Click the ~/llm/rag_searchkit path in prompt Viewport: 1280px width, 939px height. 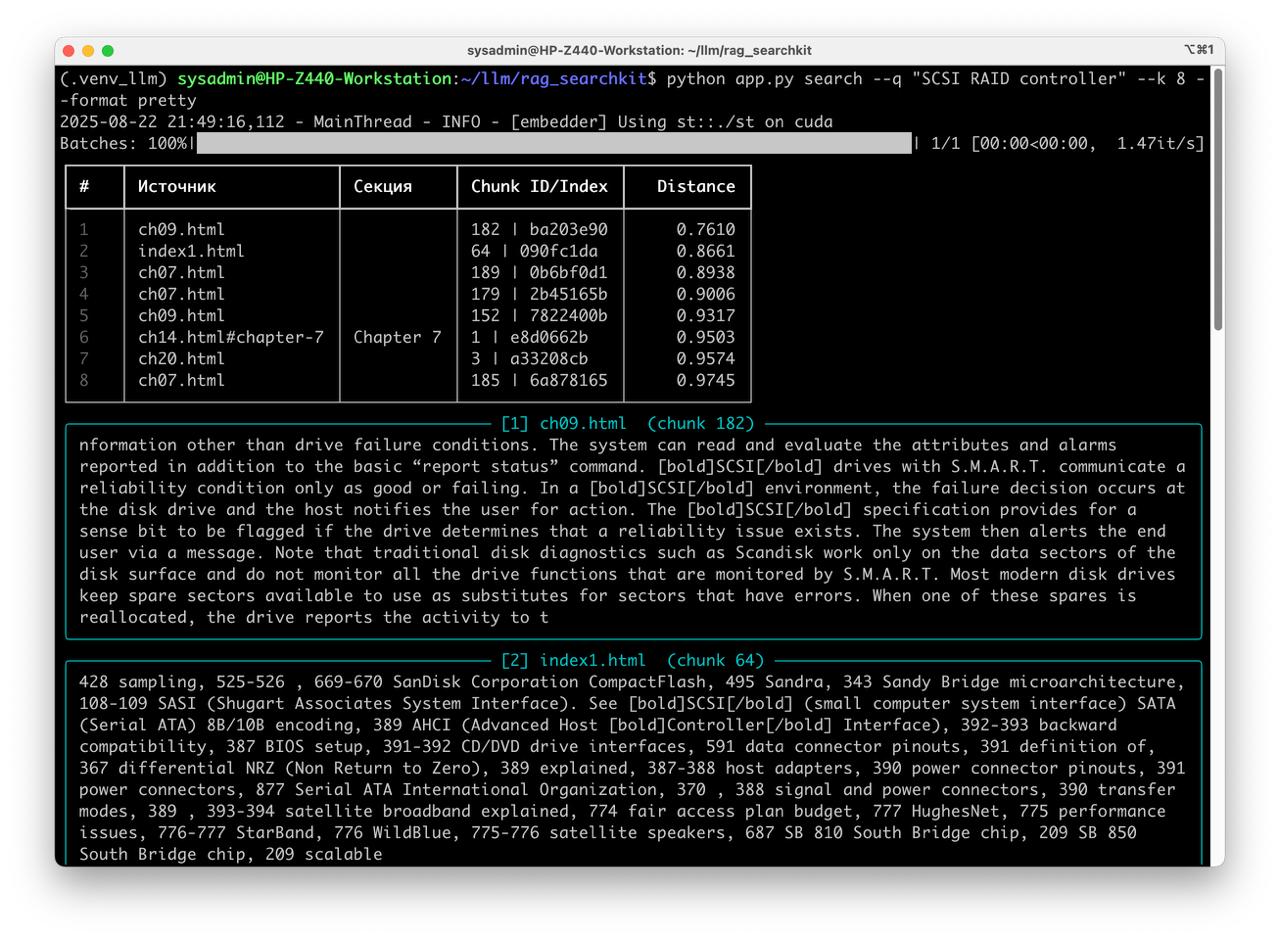tap(554, 79)
